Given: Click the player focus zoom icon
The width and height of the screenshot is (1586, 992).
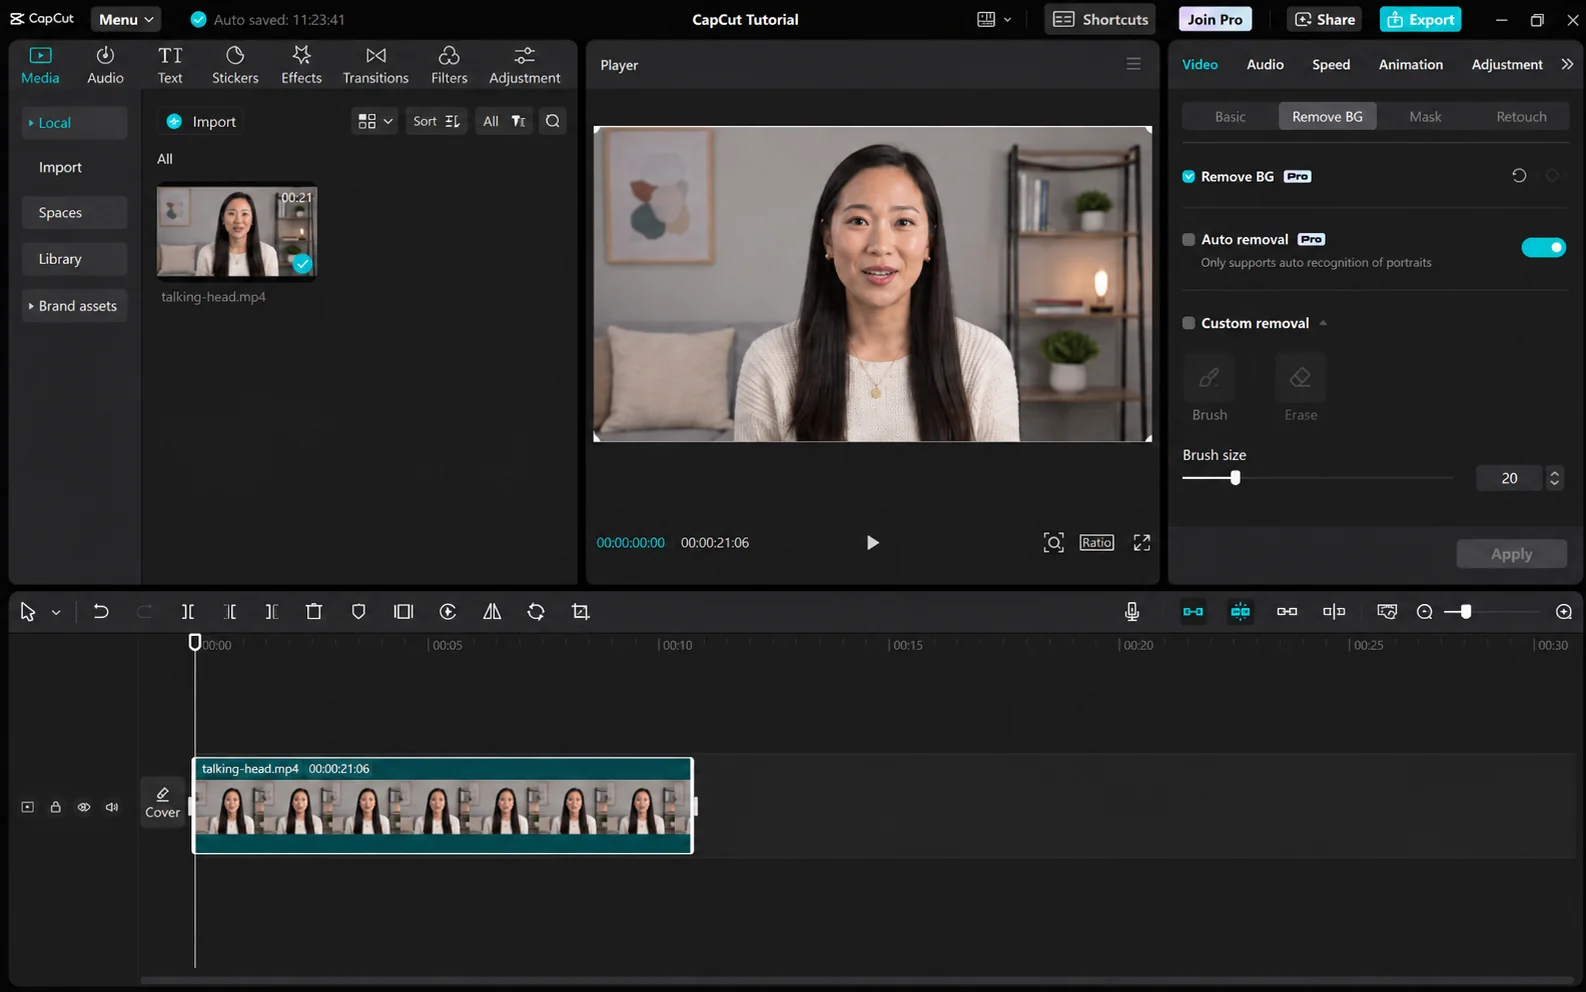Looking at the screenshot, I should (1053, 542).
